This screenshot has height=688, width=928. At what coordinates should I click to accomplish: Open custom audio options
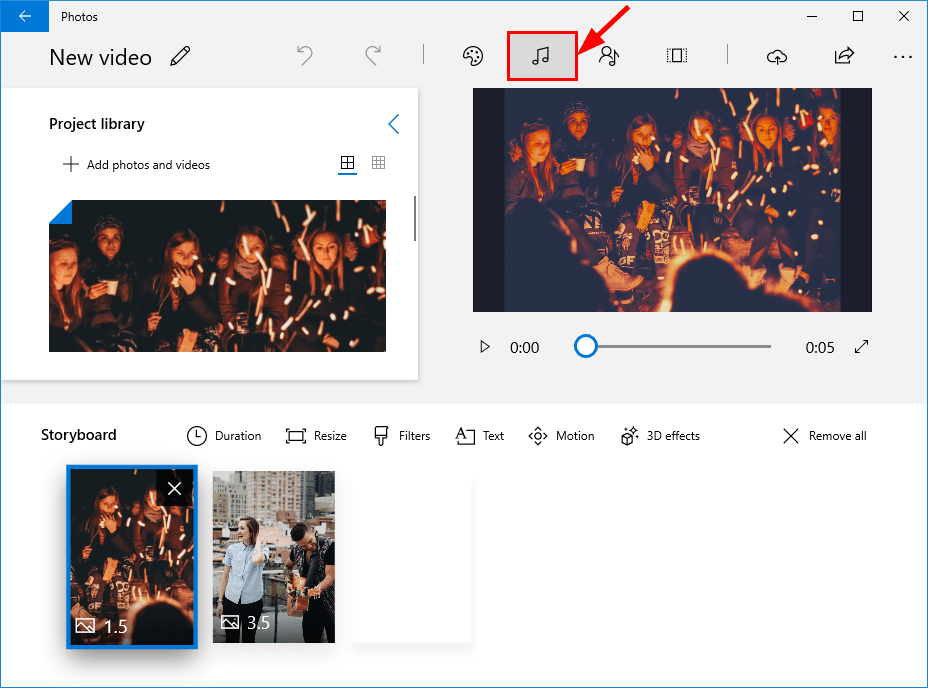coord(609,55)
